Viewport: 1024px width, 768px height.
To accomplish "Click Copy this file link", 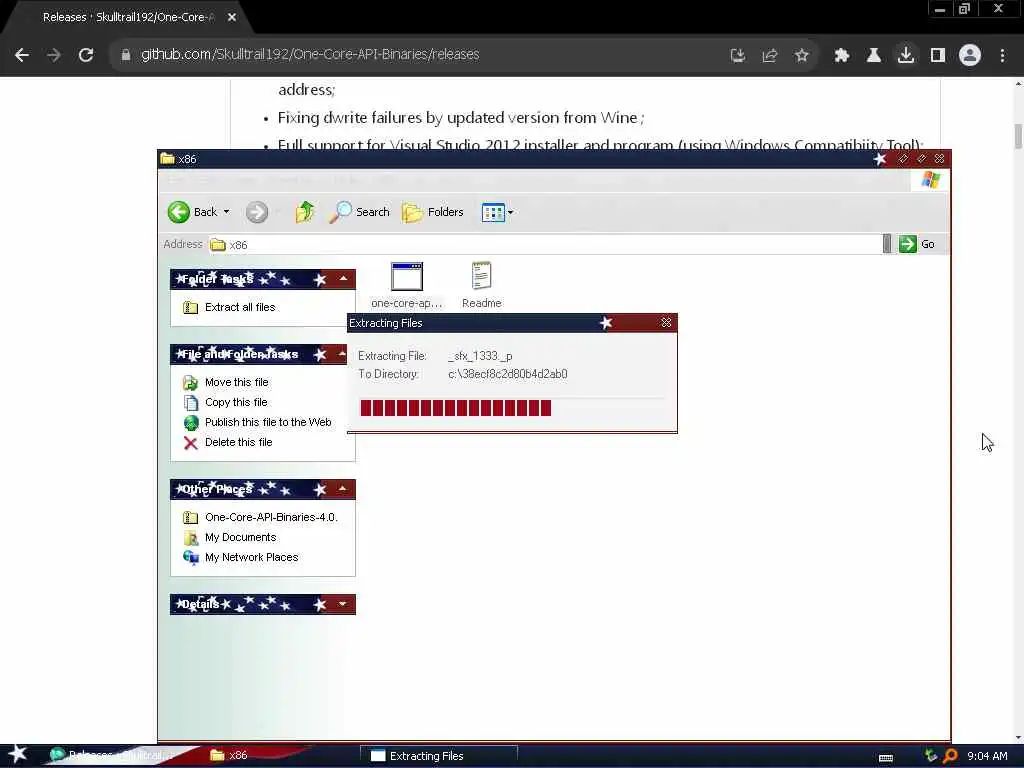I will coord(236,402).
